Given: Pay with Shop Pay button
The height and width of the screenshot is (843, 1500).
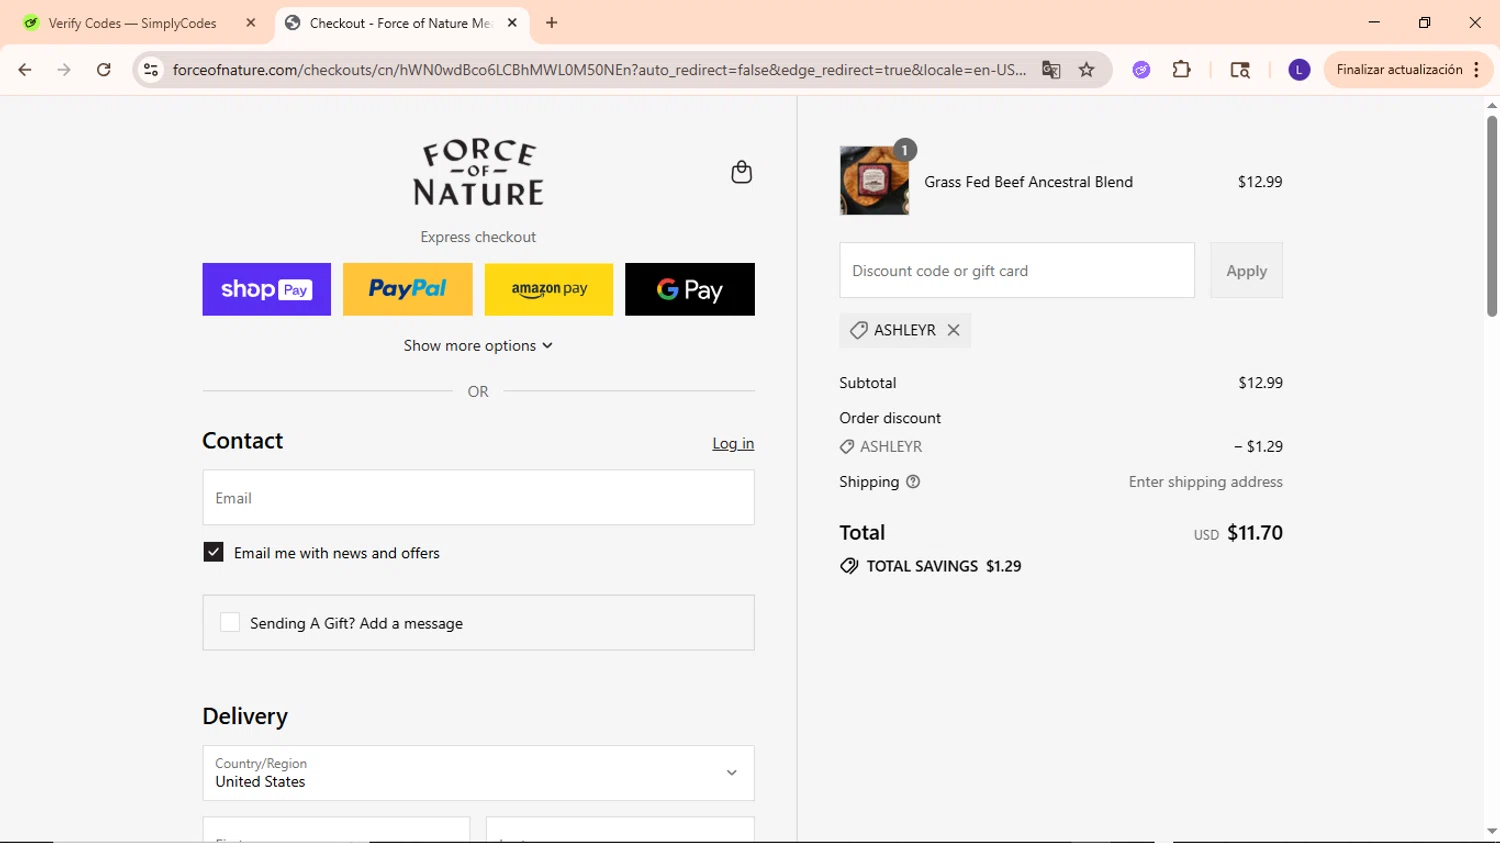Looking at the screenshot, I should tap(266, 289).
